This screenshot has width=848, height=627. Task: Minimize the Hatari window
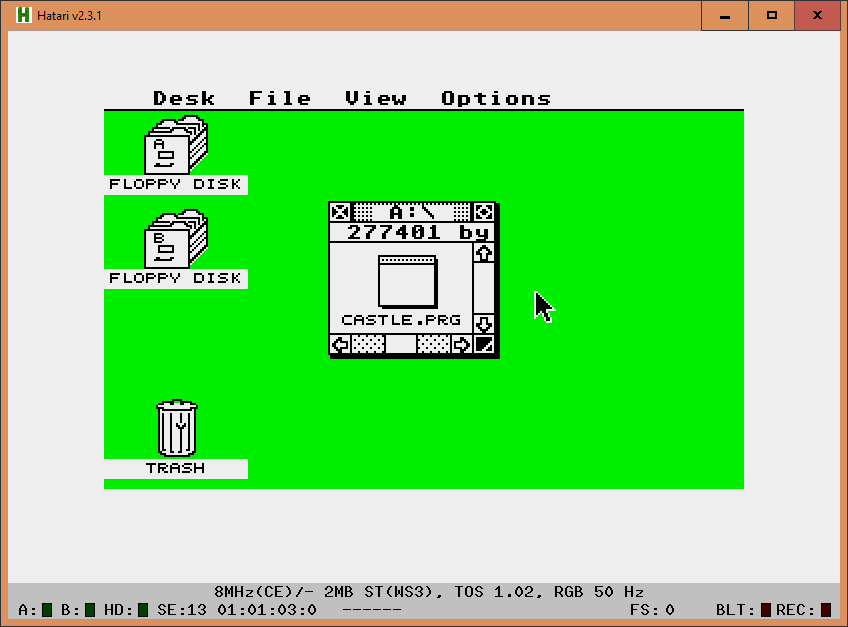click(x=725, y=16)
